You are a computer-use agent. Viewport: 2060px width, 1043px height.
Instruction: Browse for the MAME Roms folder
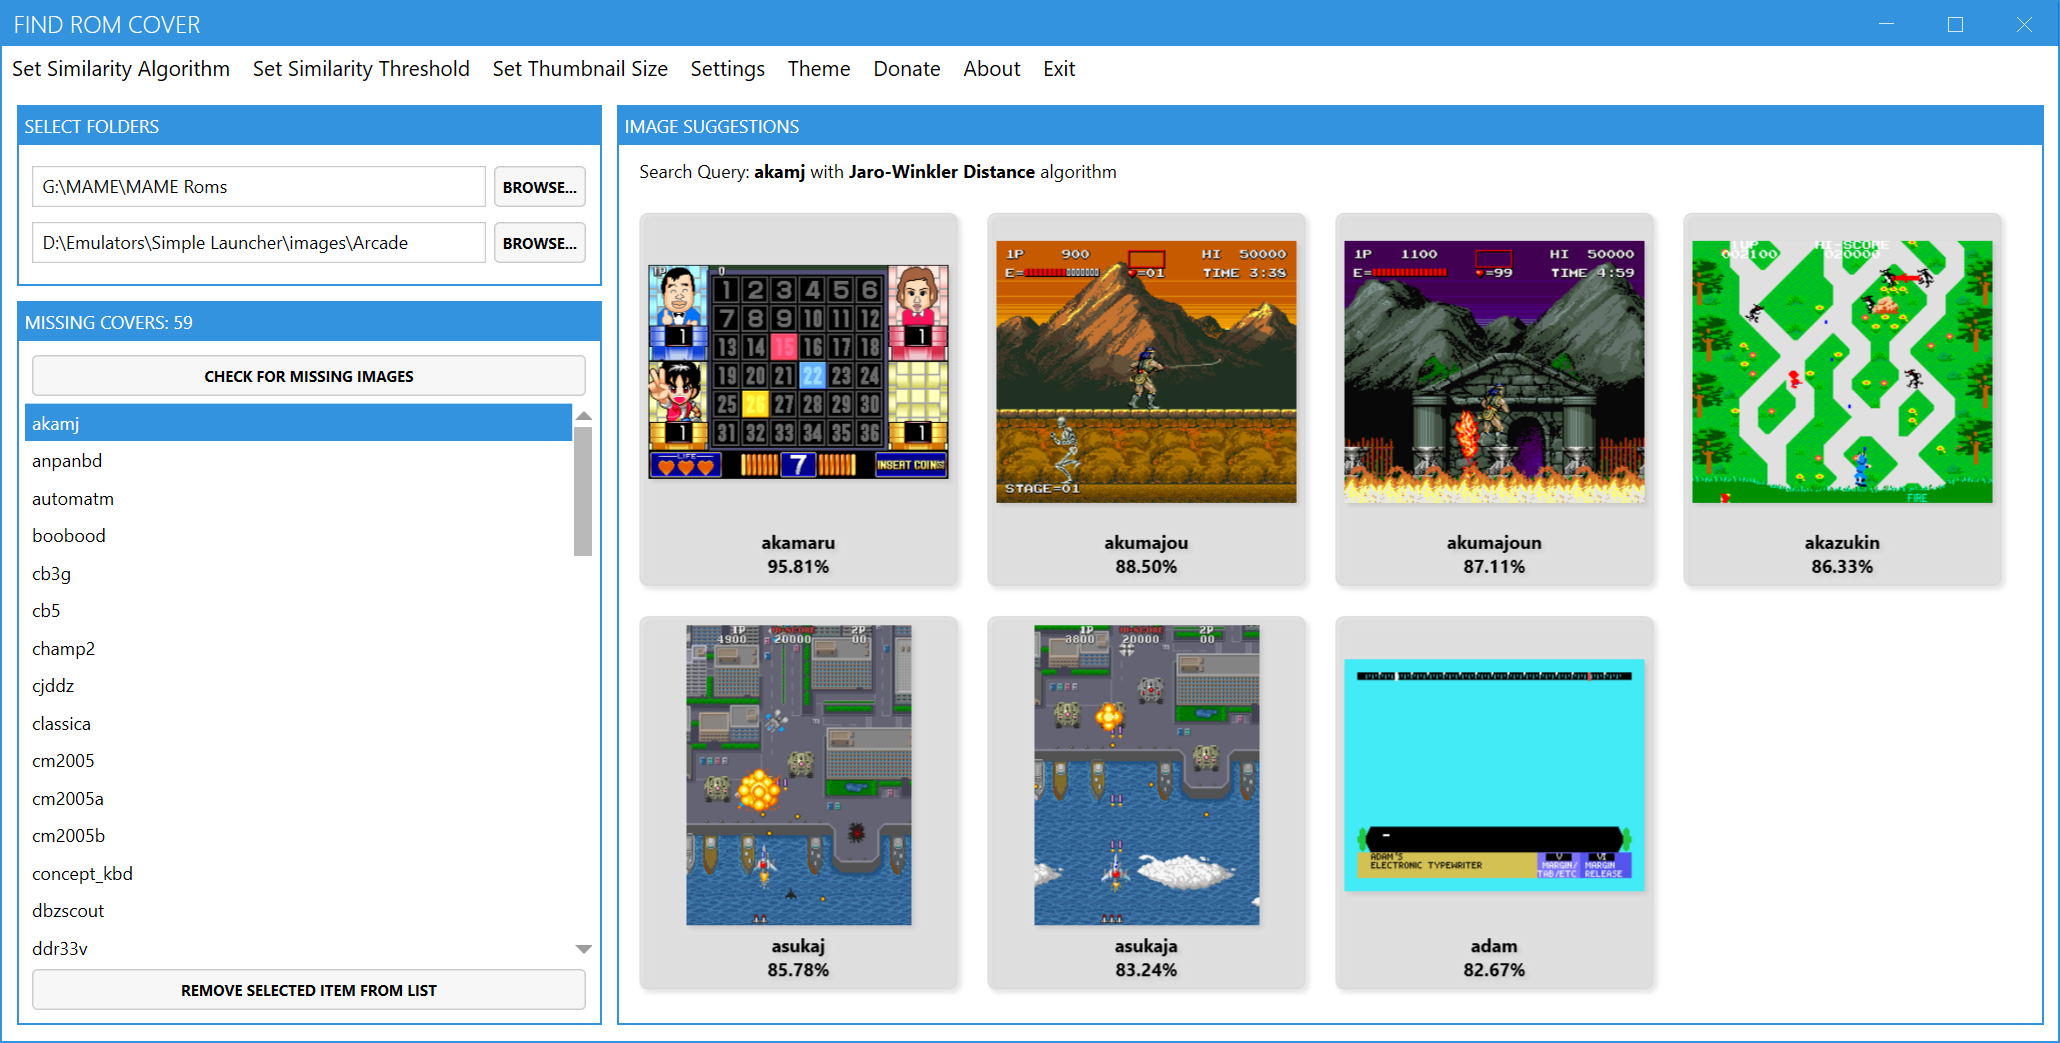coord(540,187)
